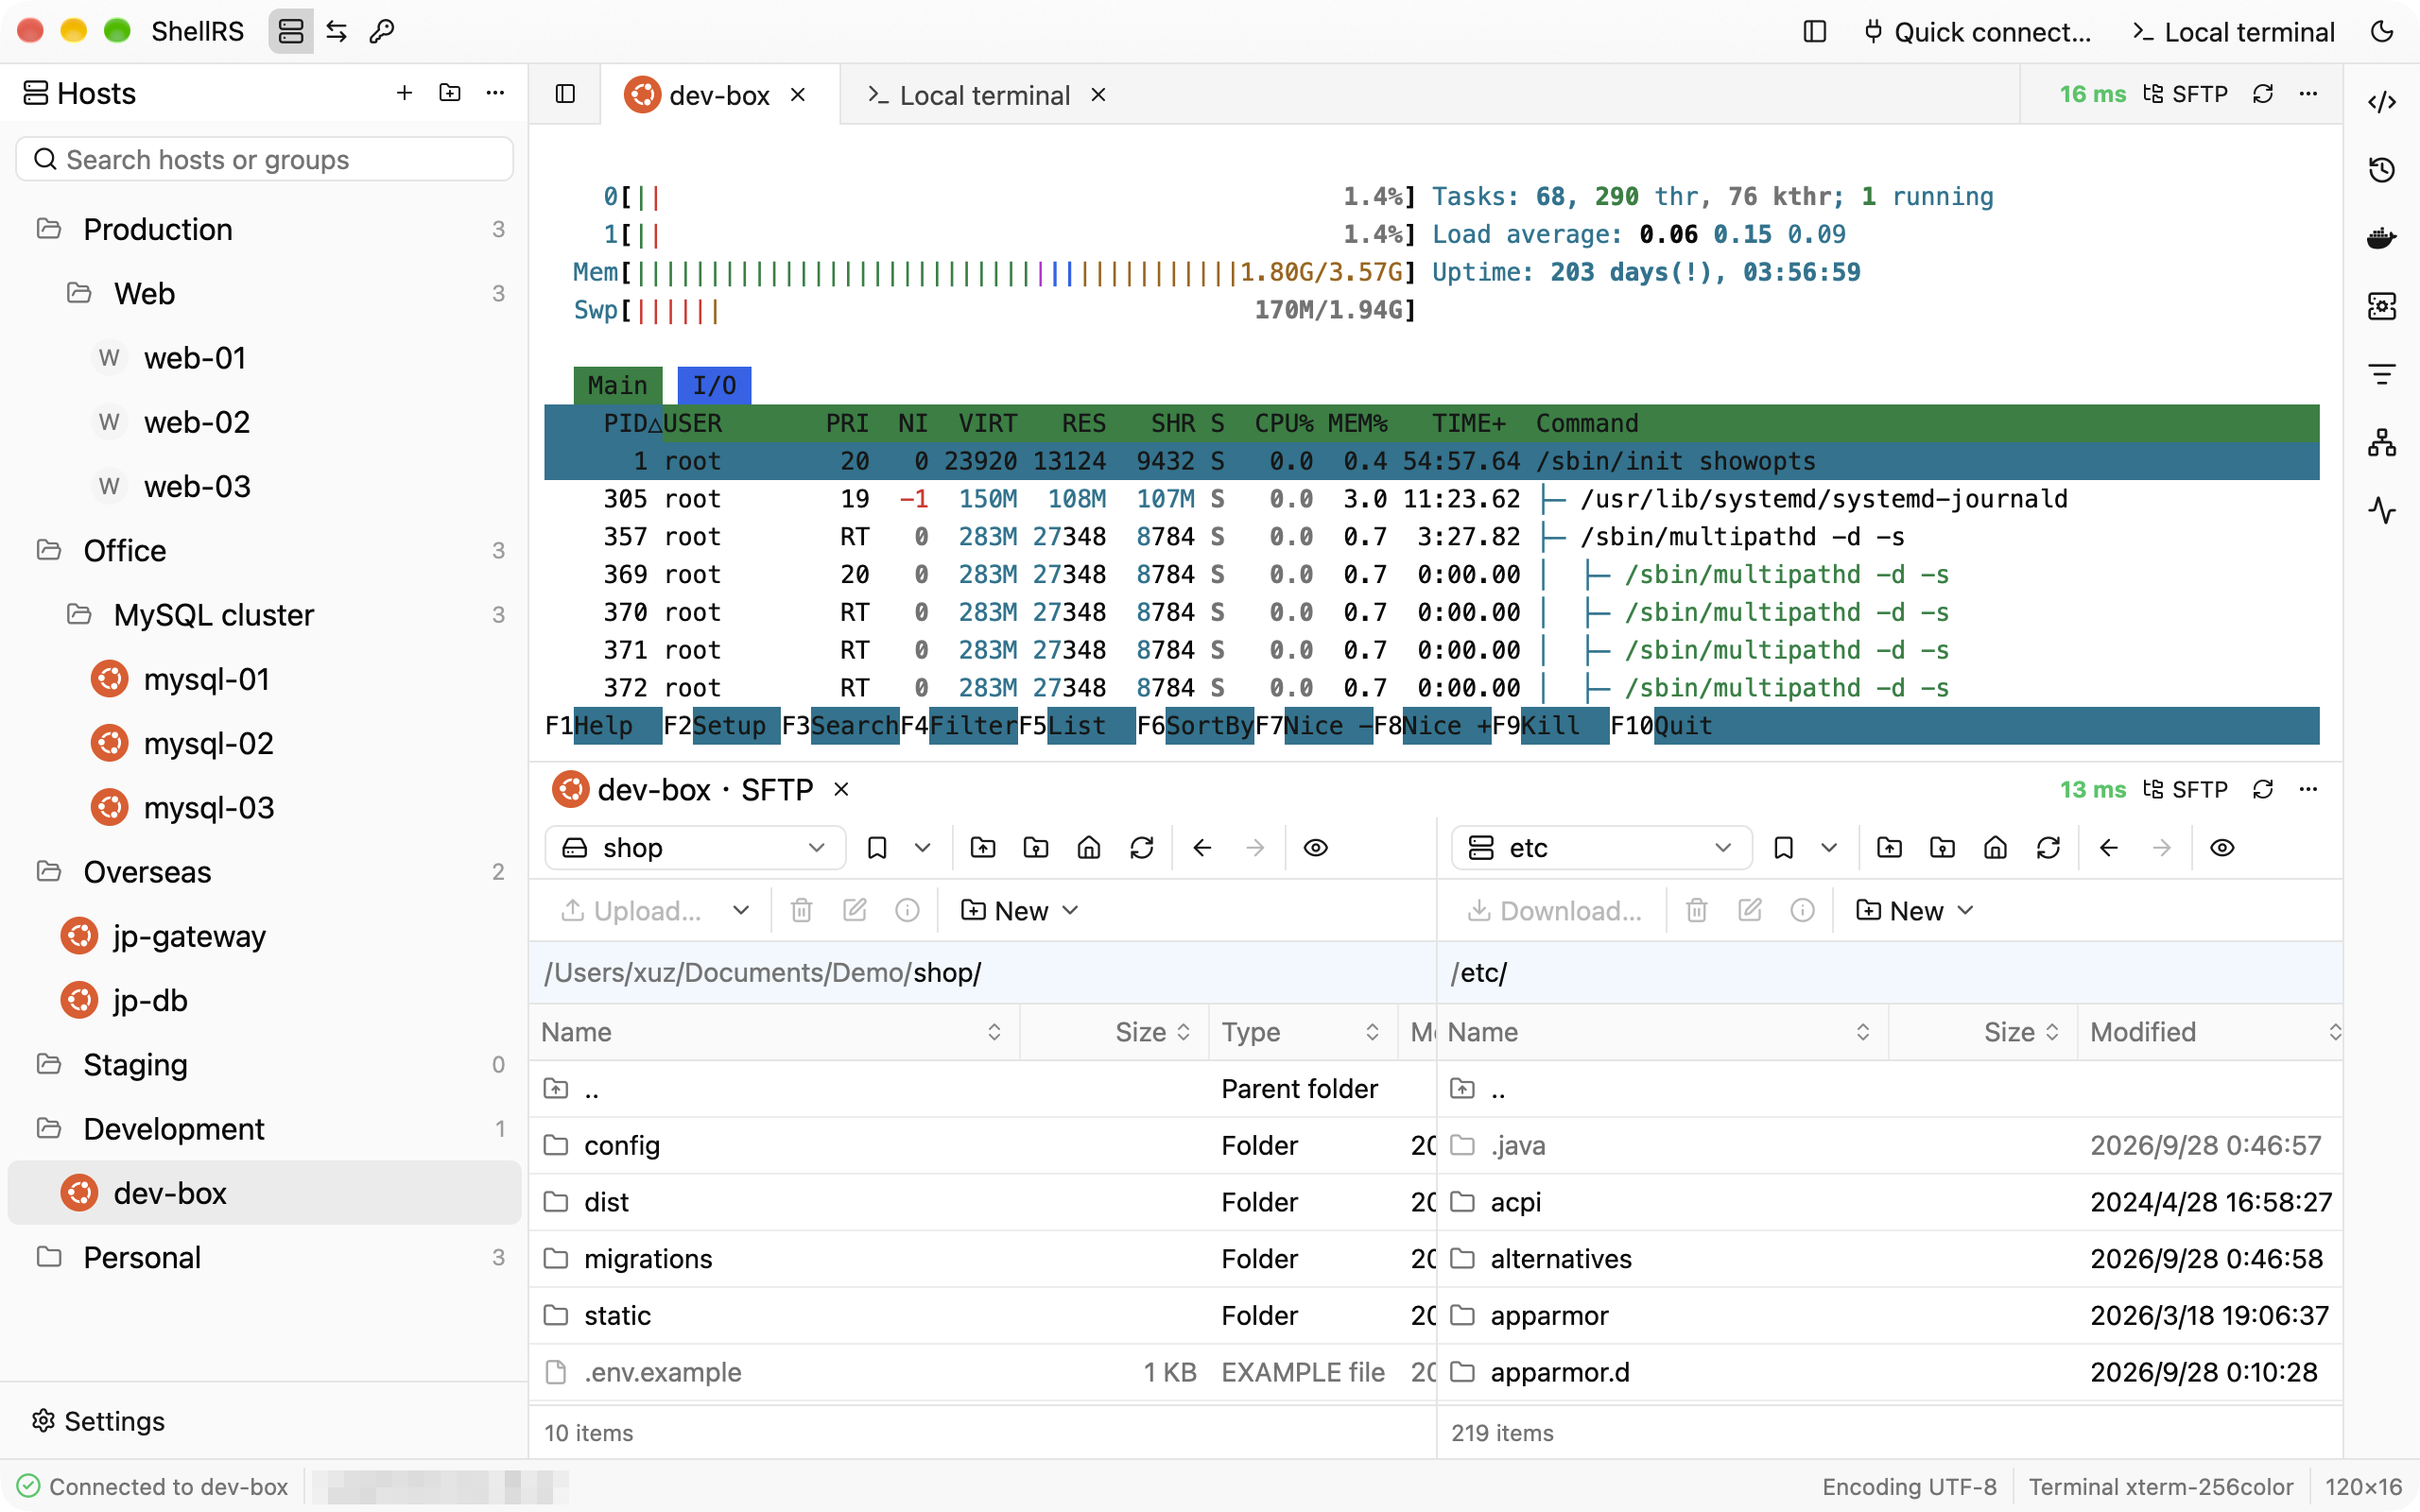Open the filter lines icon in right sidebar
The width and height of the screenshot is (2420, 1512).
tap(2382, 374)
